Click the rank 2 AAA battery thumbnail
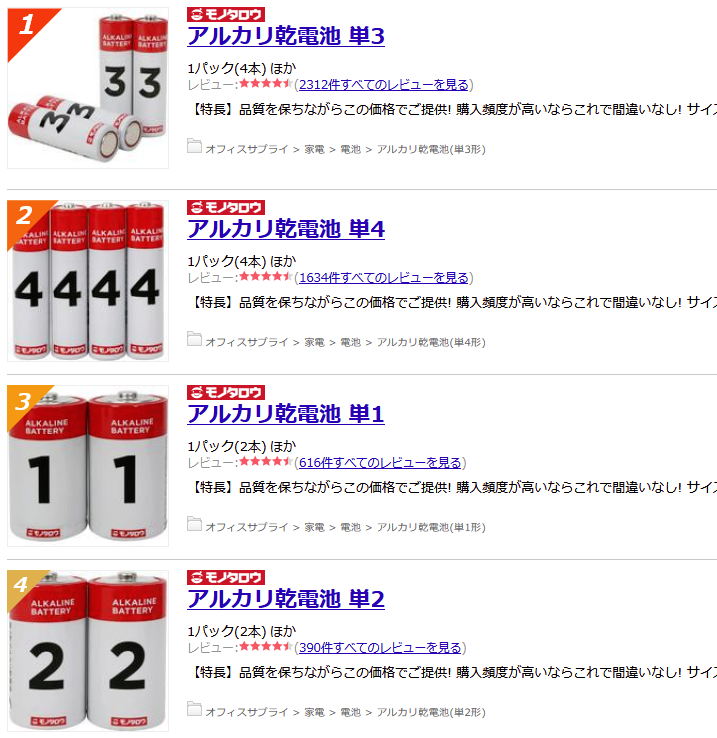Screen dimensions: 717x738 [88, 281]
